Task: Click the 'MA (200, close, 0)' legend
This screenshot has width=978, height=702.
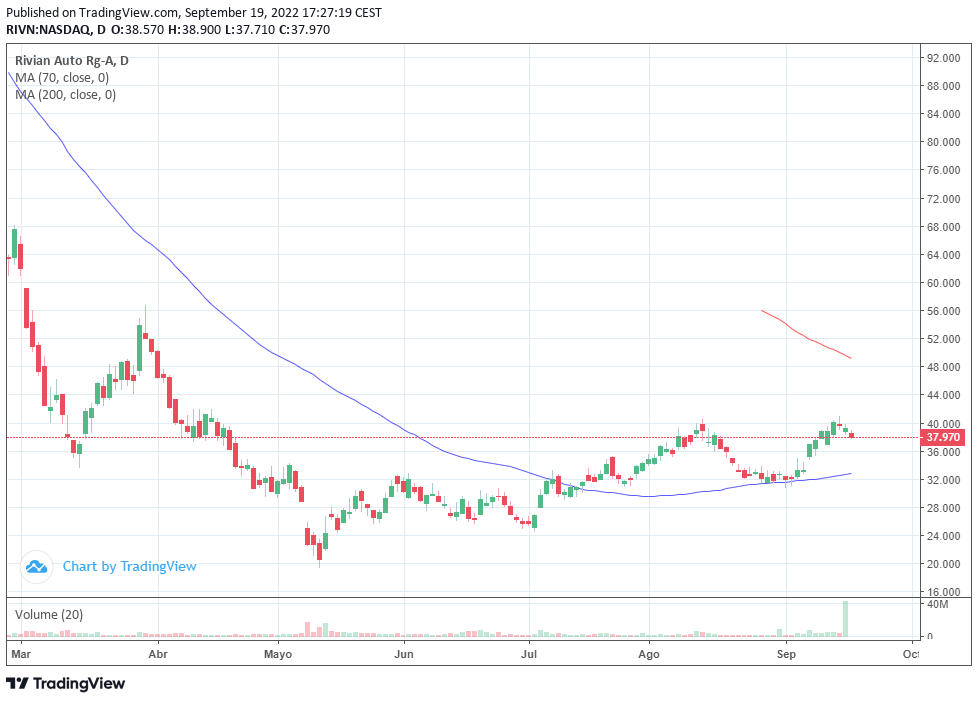Action: [65, 94]
